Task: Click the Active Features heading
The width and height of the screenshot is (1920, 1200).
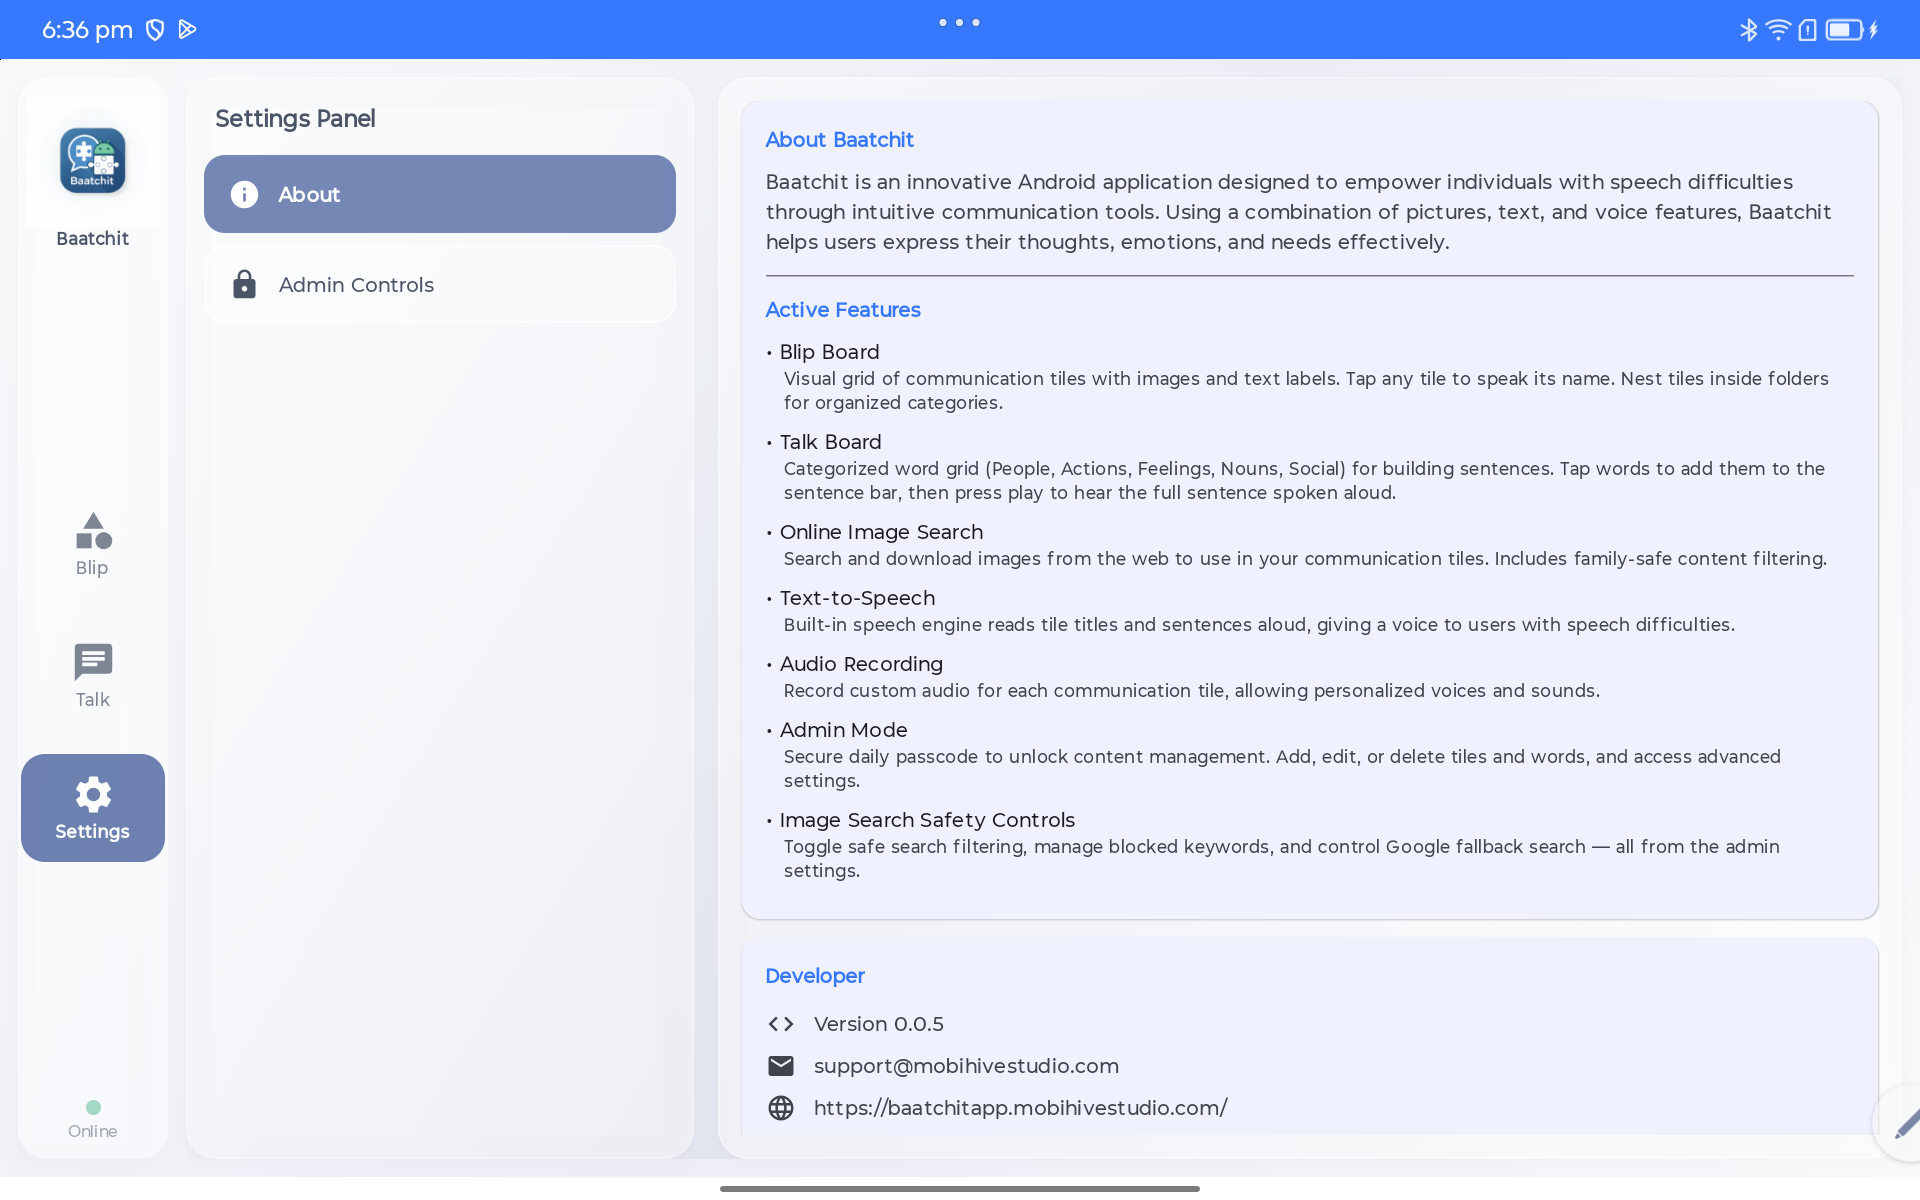Action: pyautogui.click(x=843, y=310)
